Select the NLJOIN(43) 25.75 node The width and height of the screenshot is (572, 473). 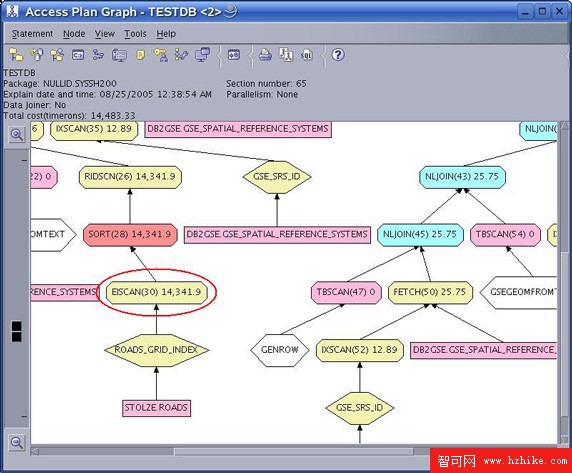coord(462,177)
